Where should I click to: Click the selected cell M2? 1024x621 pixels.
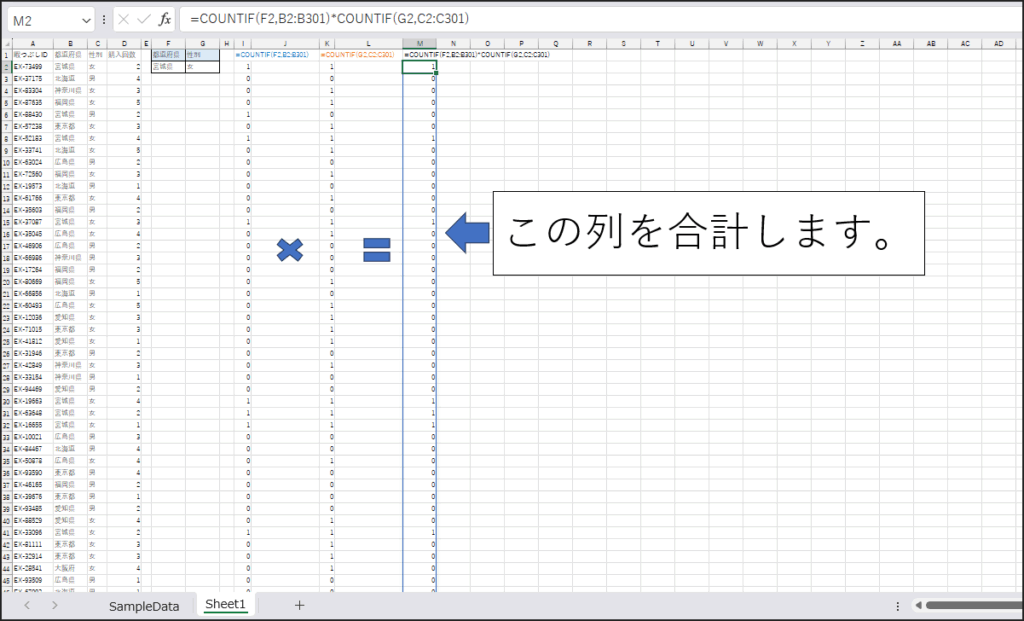point(419,67)
